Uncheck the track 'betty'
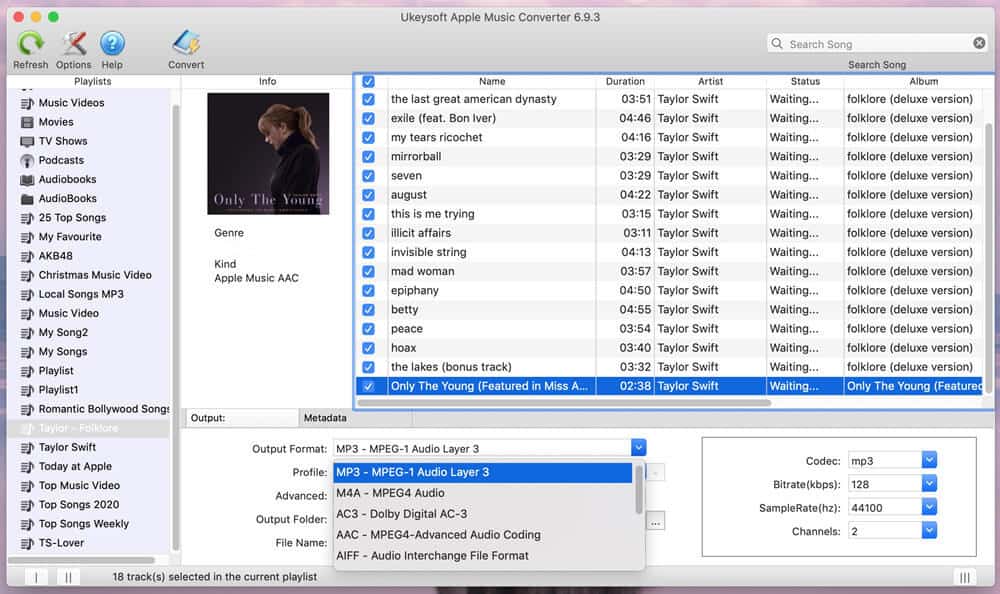 click(369, 309)
